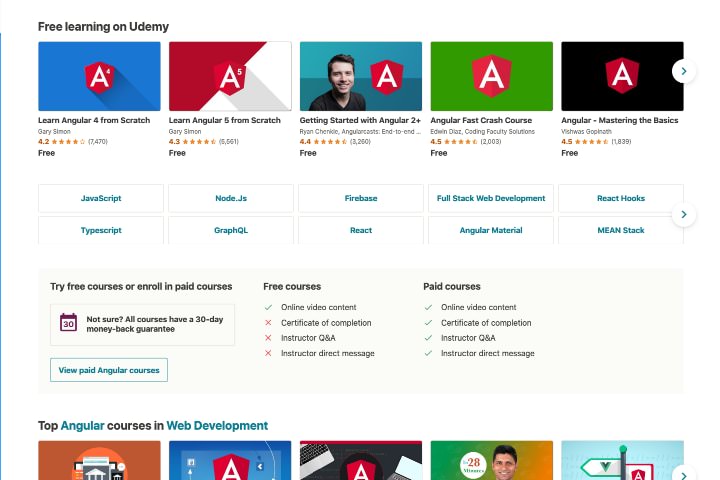Open Angular Fast Crash Course thumbnail
This screenshot has height=480, width=720.
(x=492, y=76)
